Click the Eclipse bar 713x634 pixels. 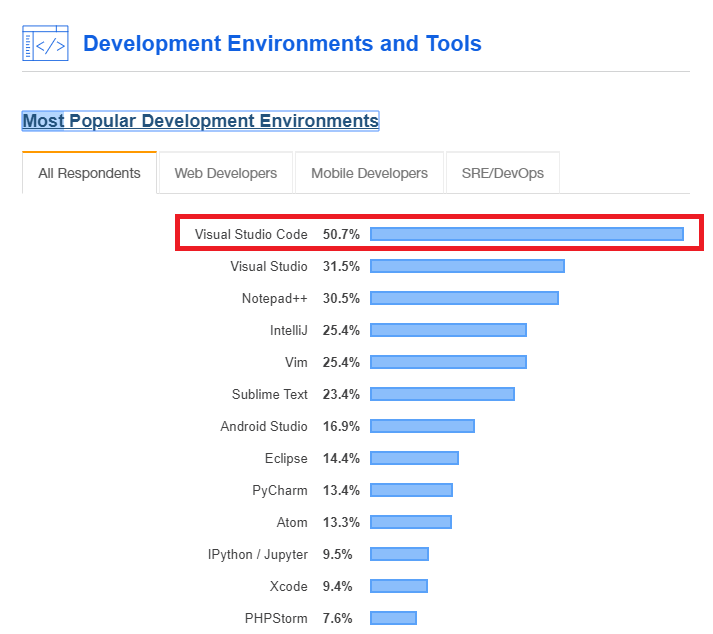click(x=414, y=458)
